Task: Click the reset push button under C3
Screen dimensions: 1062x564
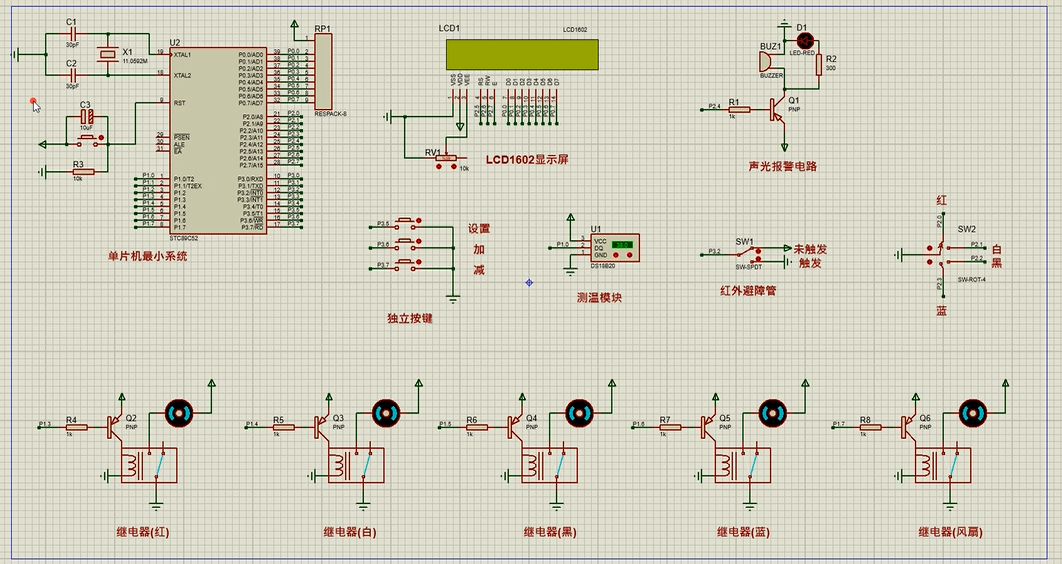Action: [87, 140]
